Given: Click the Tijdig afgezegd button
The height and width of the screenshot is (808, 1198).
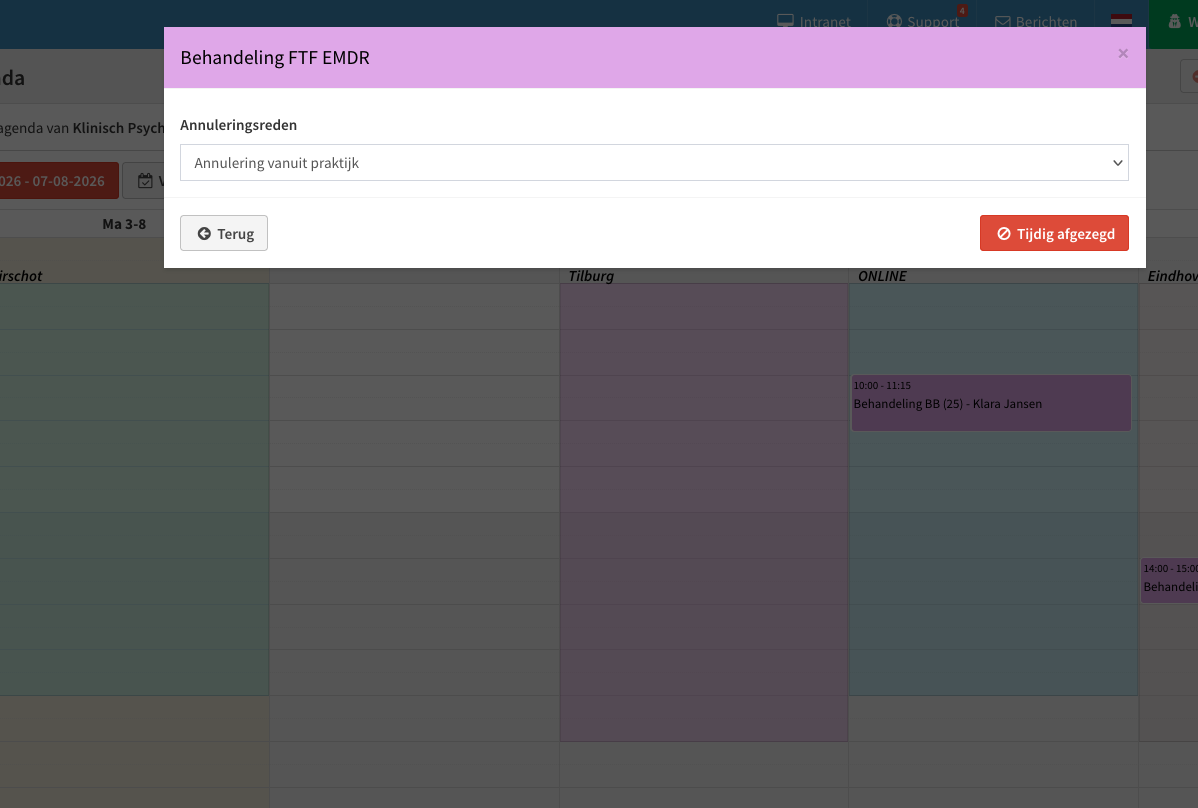Looking at the screenshot, I should coord(1054,233).
